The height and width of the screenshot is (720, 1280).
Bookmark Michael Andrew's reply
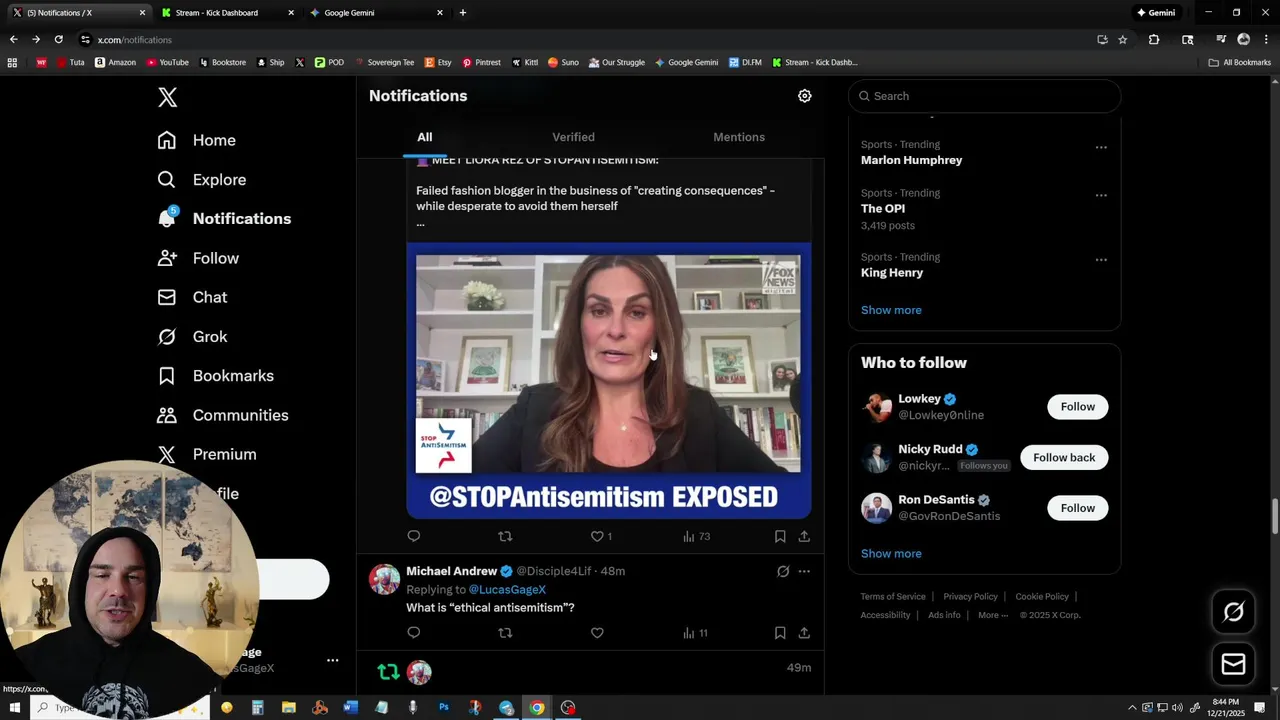(x=780, y=632)
